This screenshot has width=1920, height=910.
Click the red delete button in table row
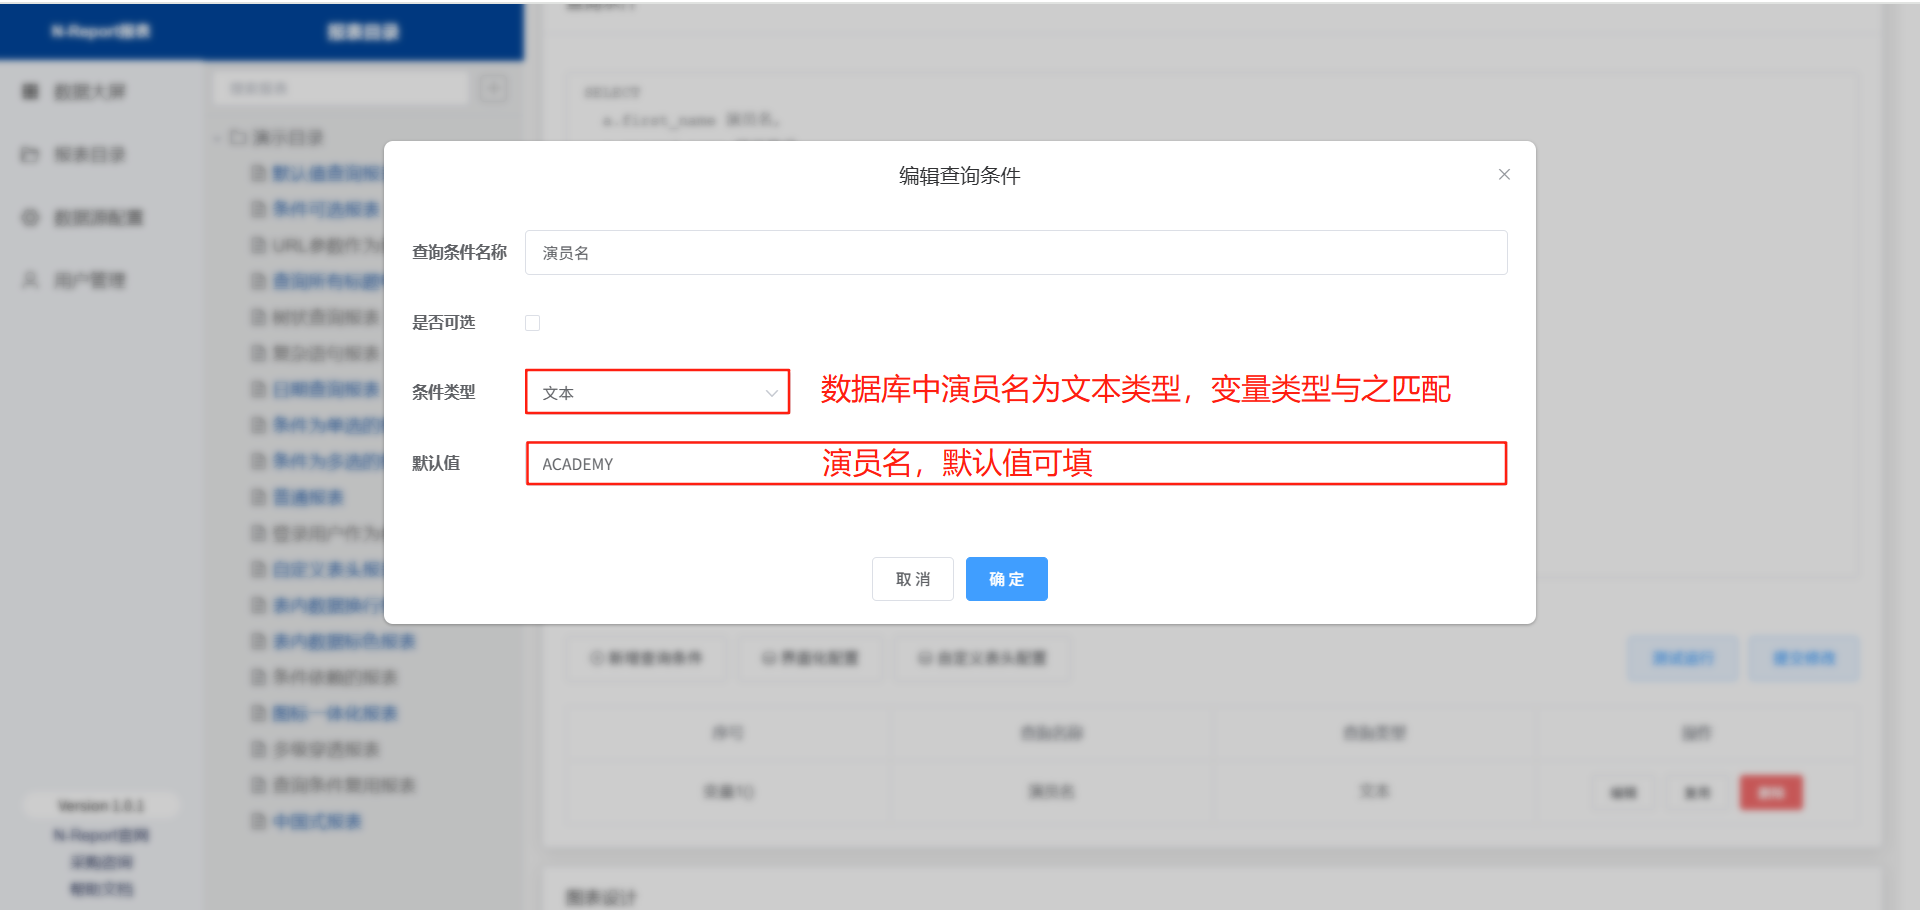pyautogui.click(x=1770, y=793)
